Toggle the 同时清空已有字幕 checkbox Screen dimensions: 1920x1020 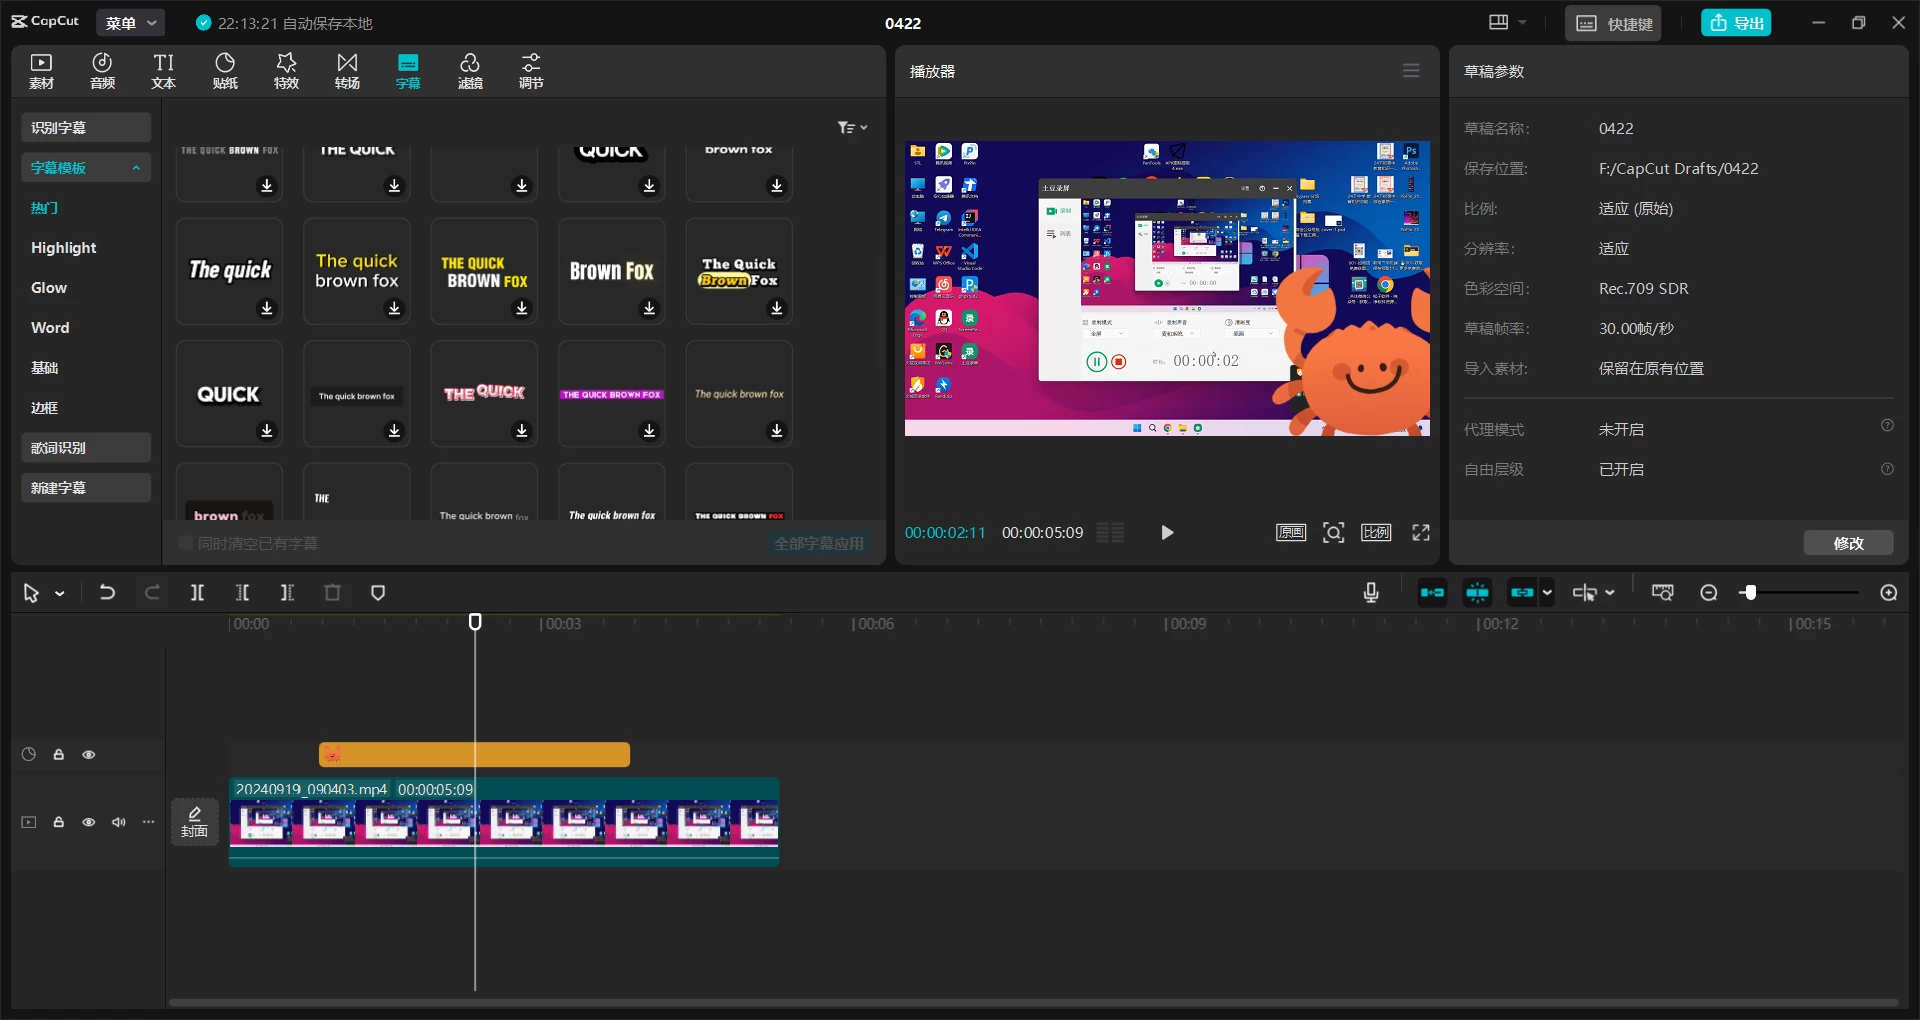tap(186, 543)
